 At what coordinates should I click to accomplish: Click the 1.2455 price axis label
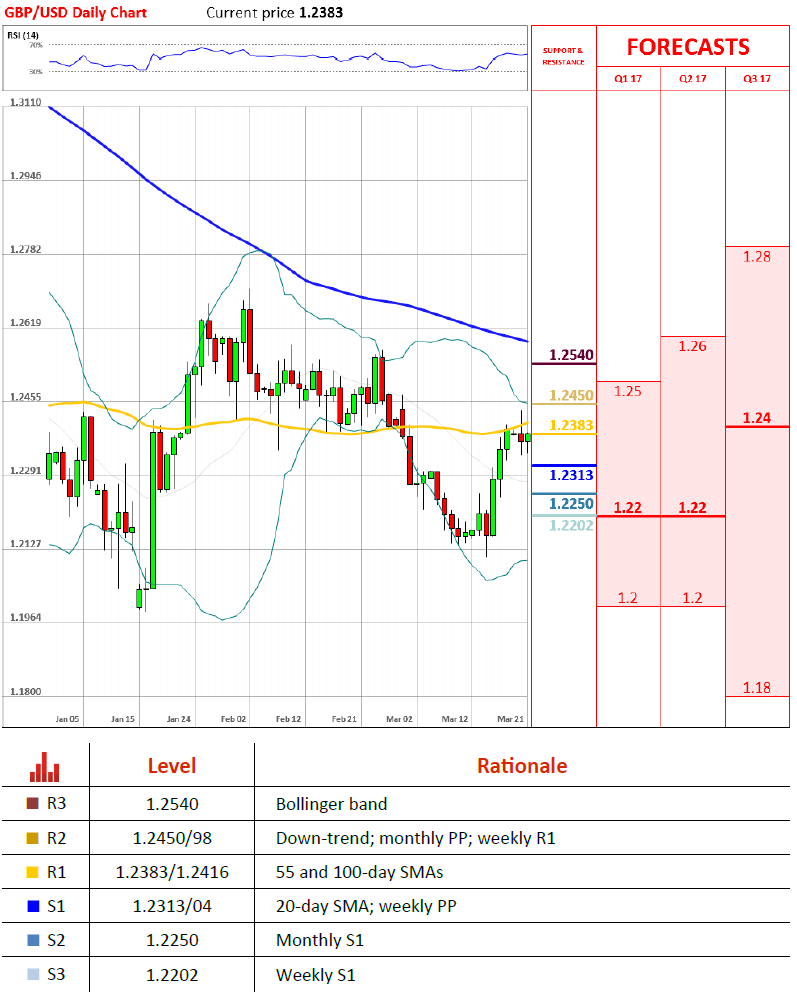coord(25,397)
